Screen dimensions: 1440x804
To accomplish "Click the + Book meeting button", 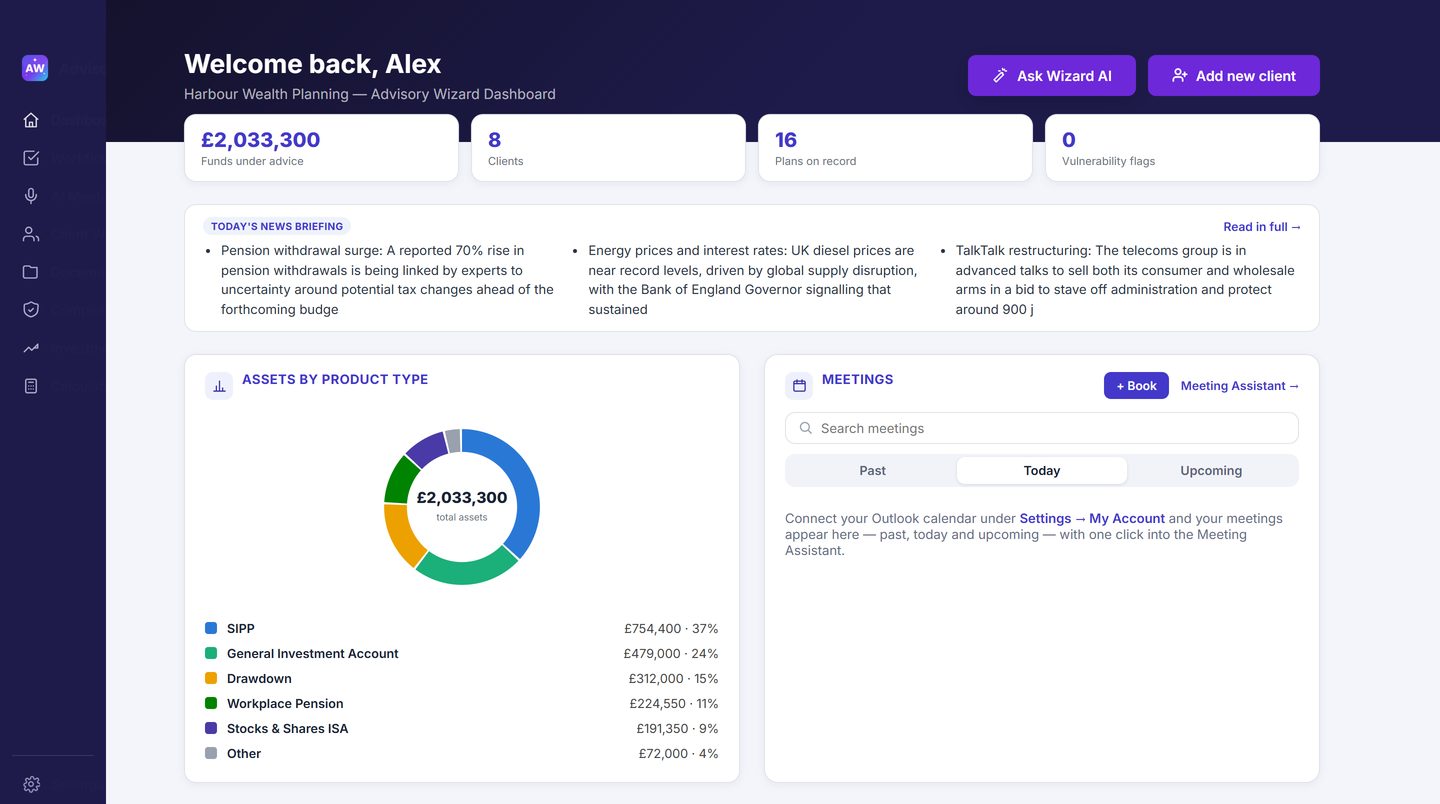I will coord(1136,386).
